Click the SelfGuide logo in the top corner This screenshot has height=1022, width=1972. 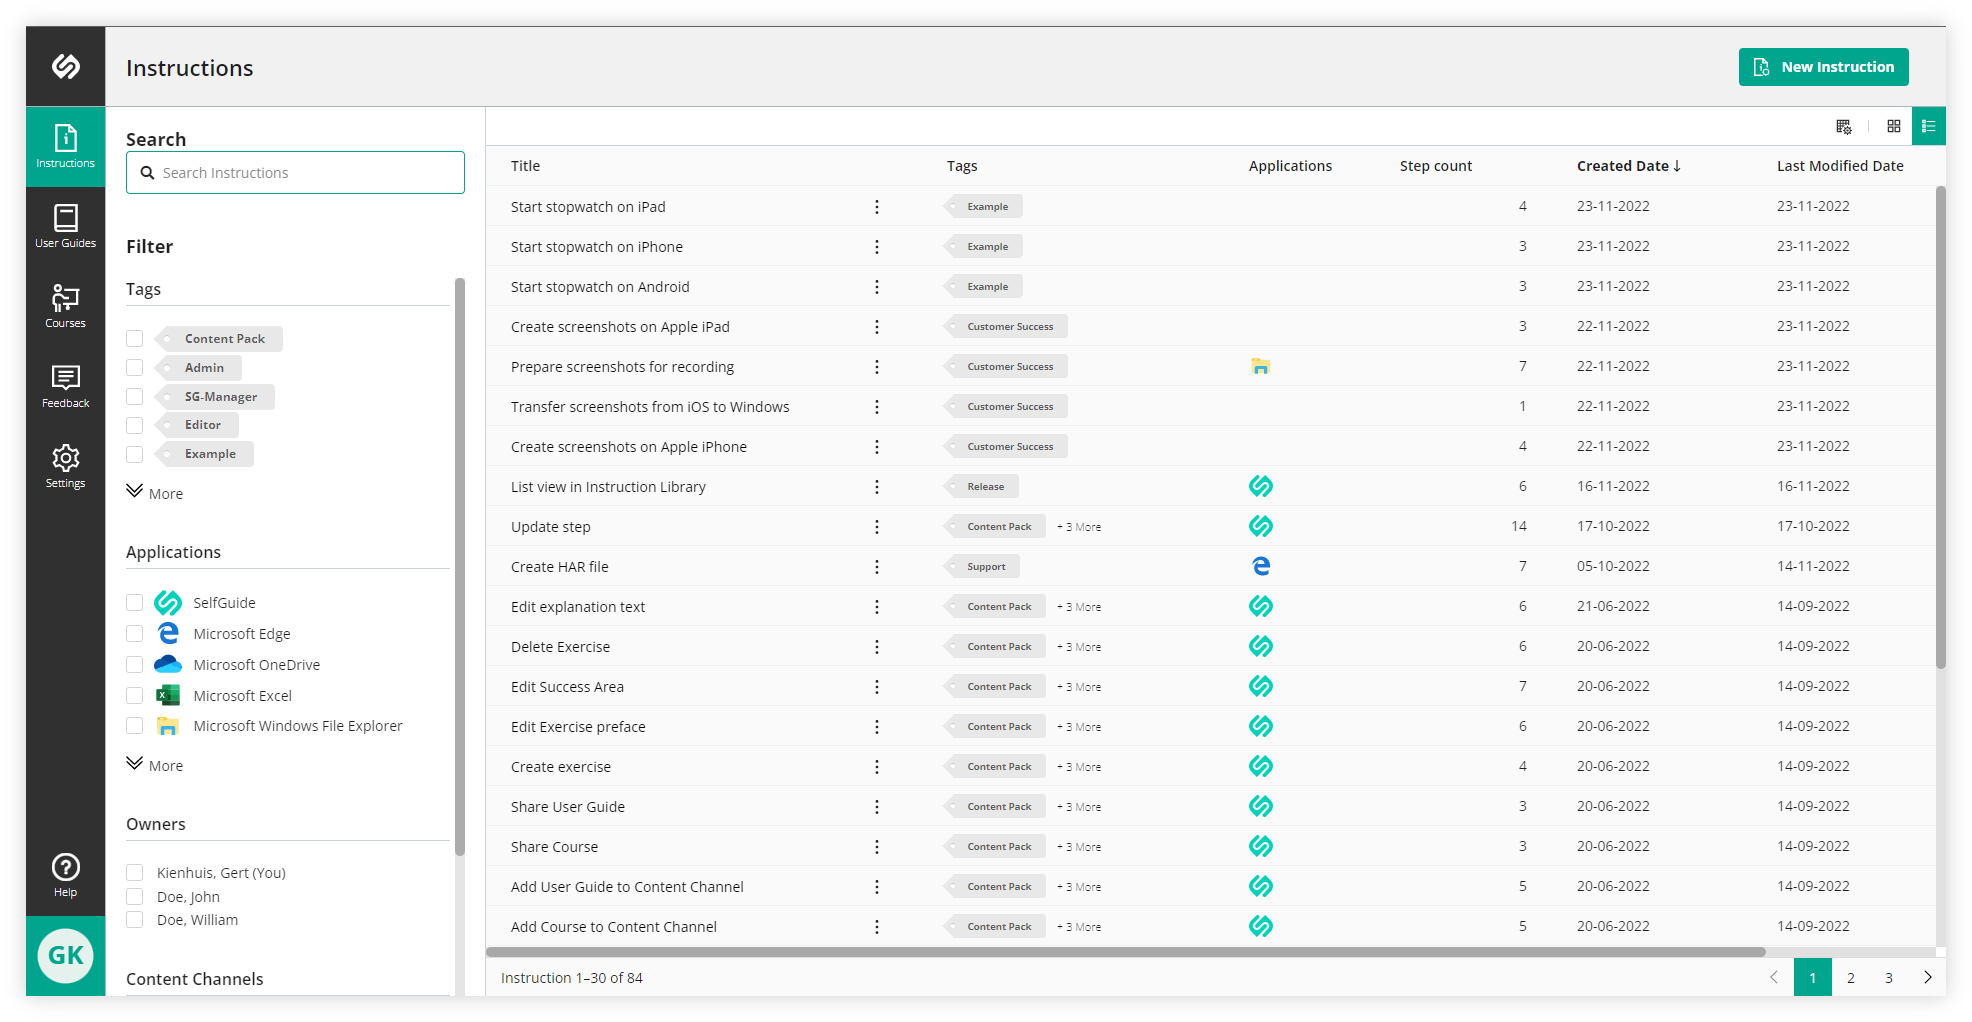pos(65,66)
